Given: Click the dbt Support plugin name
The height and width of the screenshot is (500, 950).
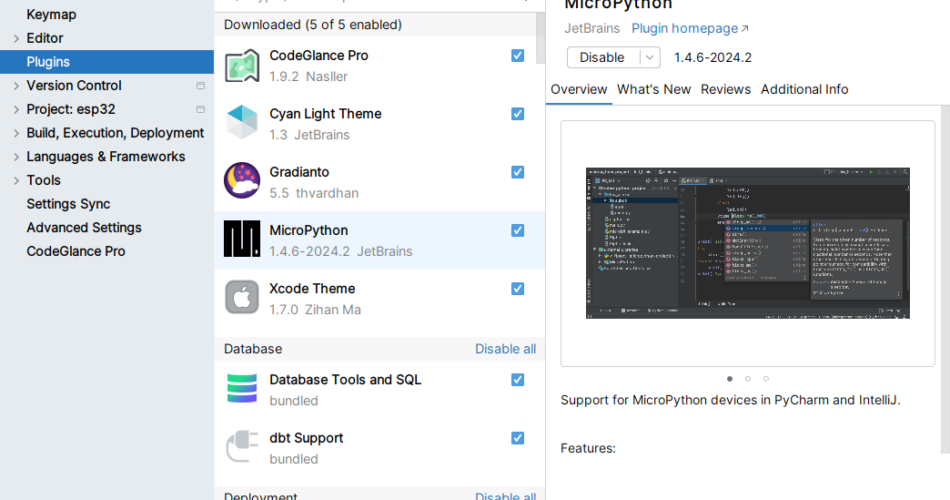Looking at the screenshot, I should [306, 438].
